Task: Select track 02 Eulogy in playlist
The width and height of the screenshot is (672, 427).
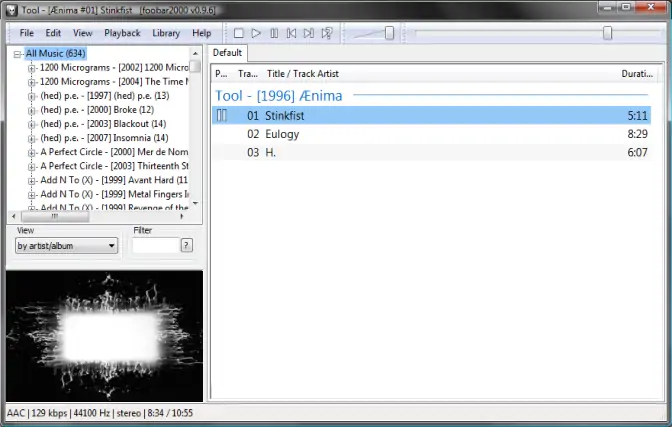Action: [x=431, y=134]
